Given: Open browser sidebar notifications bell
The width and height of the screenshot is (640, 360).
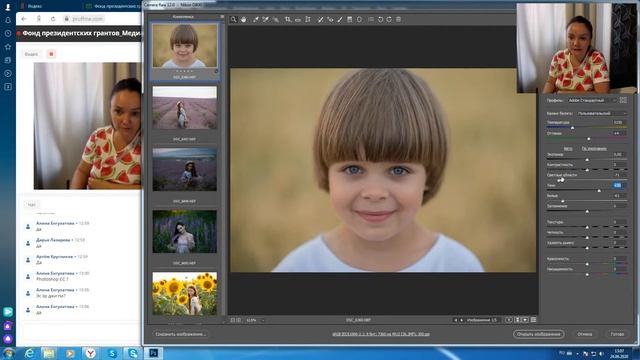Looking at the screenshot, I should click(x=8, y=20).
